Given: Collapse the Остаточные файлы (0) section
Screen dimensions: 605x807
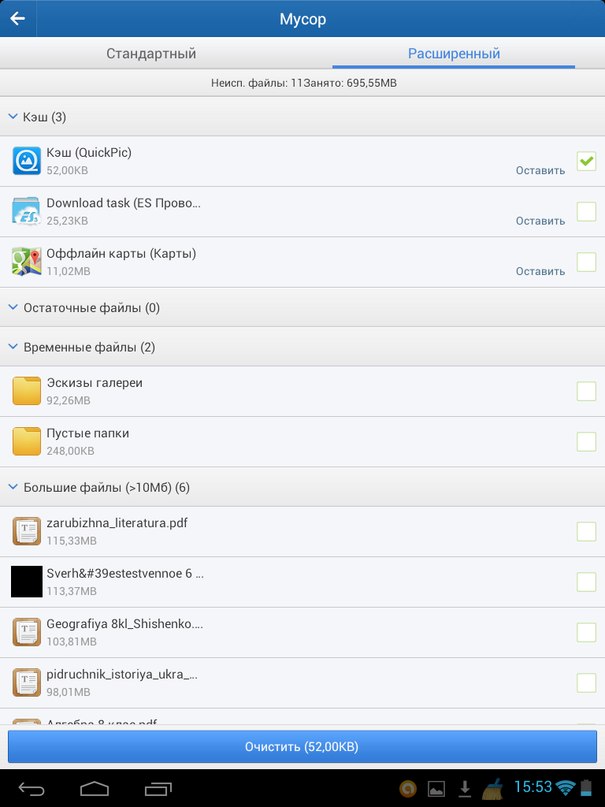Looking at the screenshot, I should (x=302, y=308).
